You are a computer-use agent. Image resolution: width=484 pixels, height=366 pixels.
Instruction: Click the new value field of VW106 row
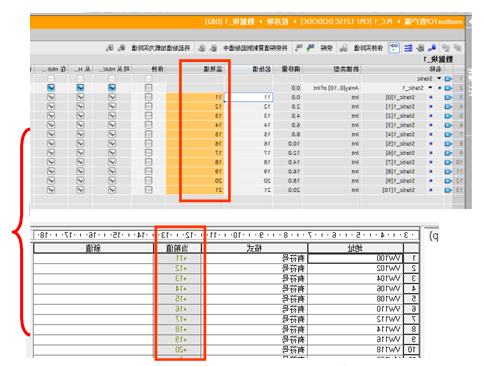coord(93,289)
